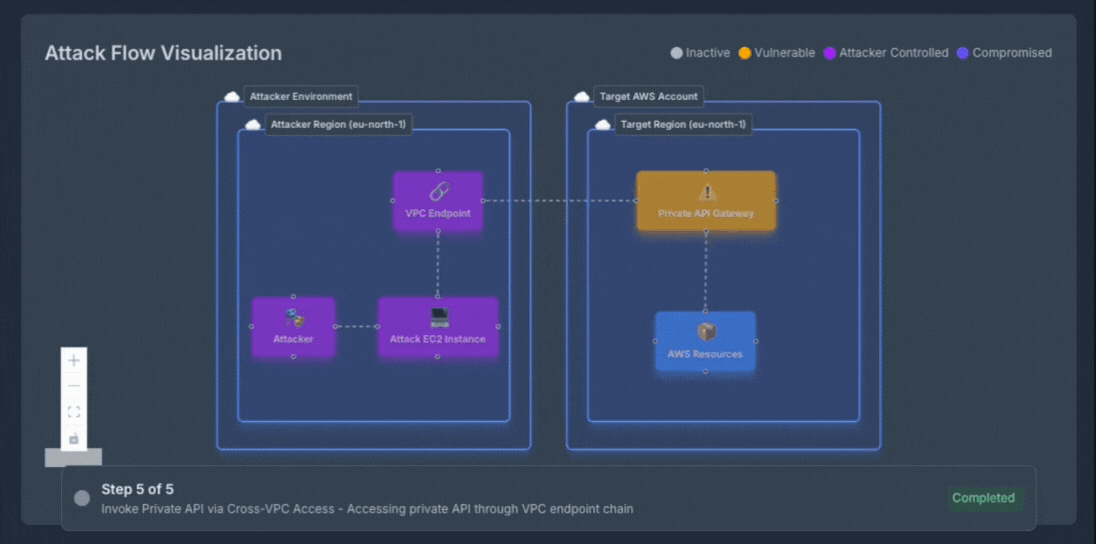
Task: Click the Attack Flow Visualization title
Action: (163, 53)
